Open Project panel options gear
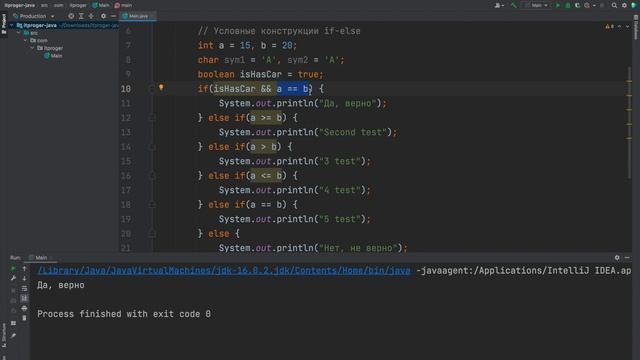The height and width of the screenshot is (360, 640). (103, 16)
